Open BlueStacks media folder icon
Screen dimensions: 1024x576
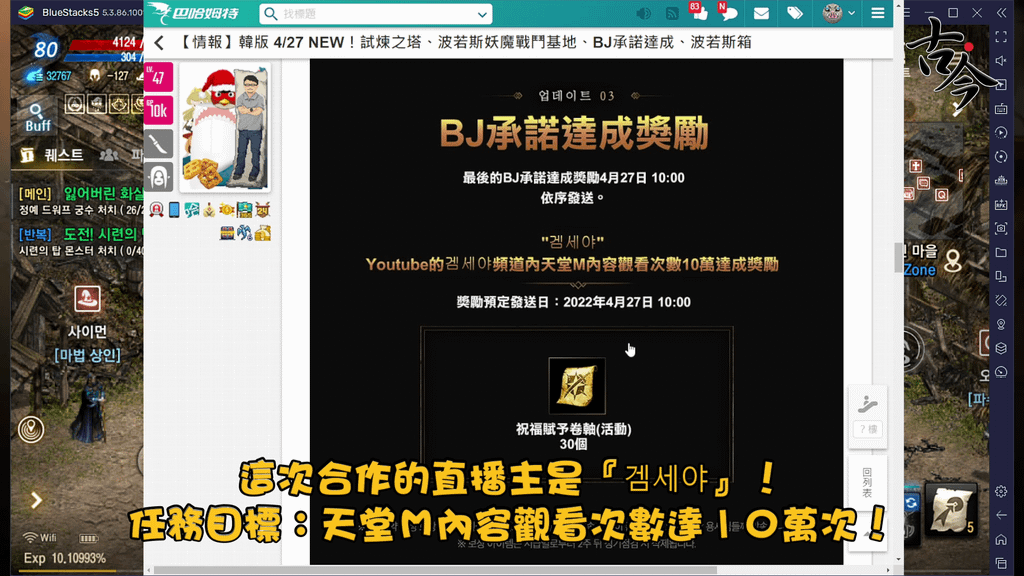coord(1001,252)
